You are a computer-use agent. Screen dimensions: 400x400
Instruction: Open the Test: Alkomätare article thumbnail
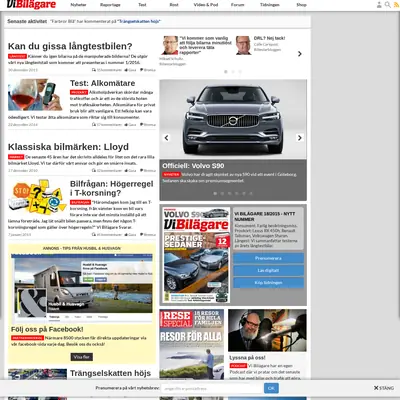35,95
